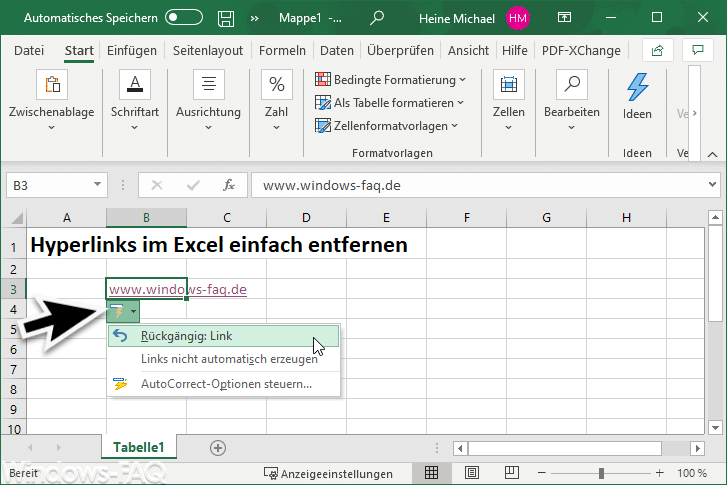
Task: Click the zoom slider handle
Action: coord(601,473)
